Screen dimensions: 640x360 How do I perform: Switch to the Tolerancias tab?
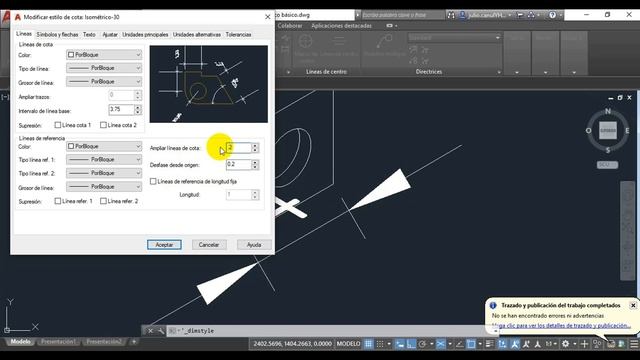tap(238, 35)
